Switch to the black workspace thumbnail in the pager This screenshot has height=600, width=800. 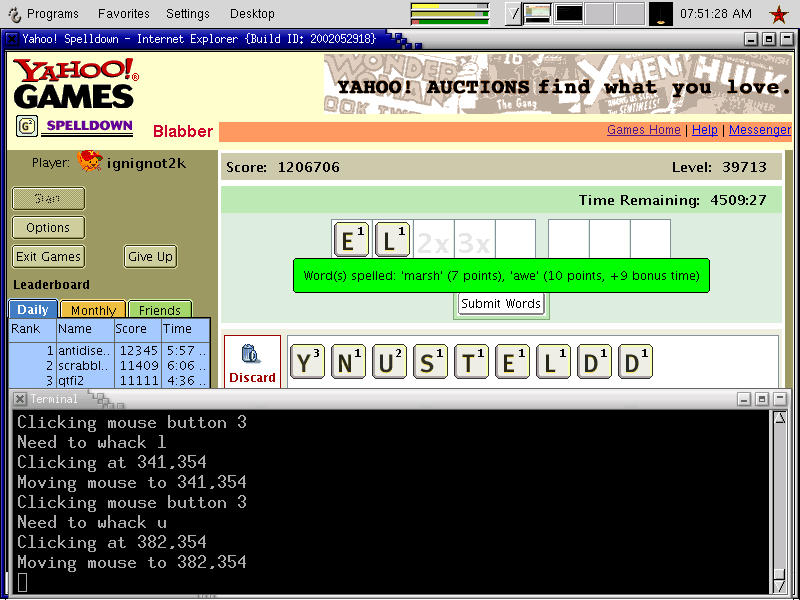(569, 14)
